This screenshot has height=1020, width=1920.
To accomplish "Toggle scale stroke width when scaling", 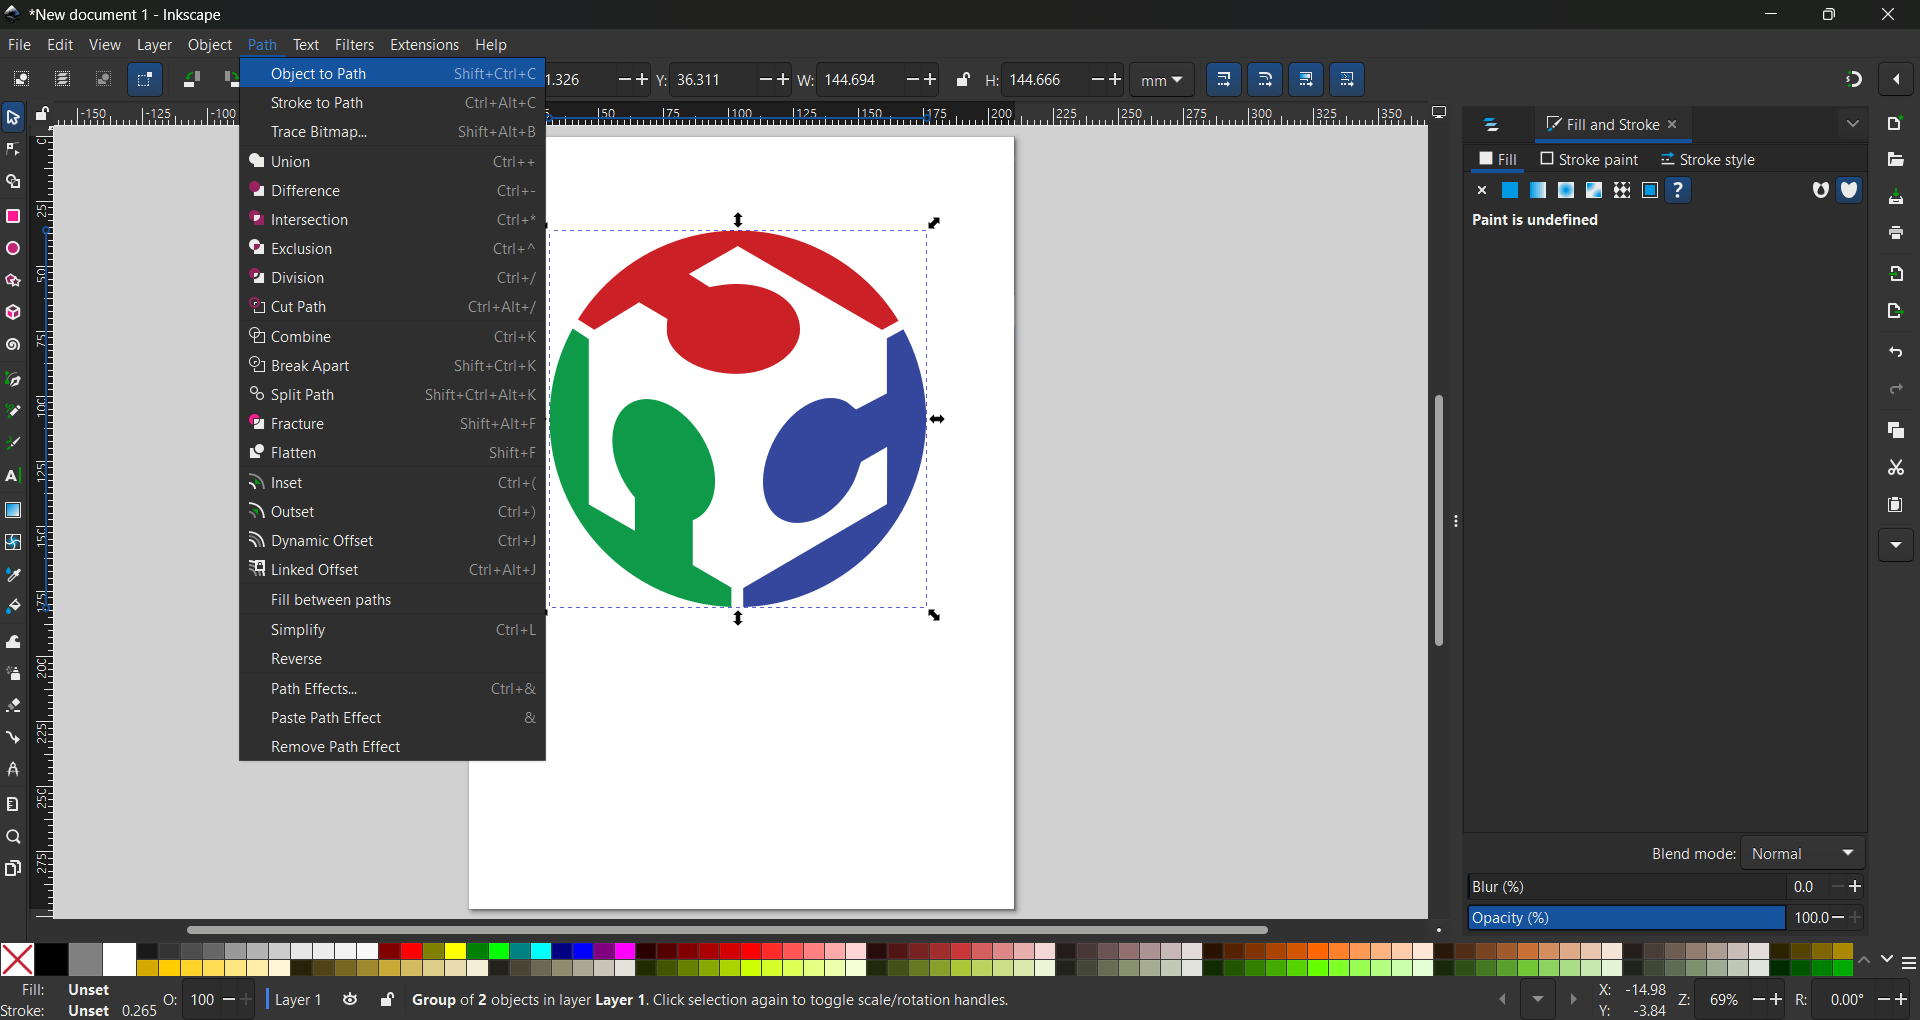I will point(1224,79).
